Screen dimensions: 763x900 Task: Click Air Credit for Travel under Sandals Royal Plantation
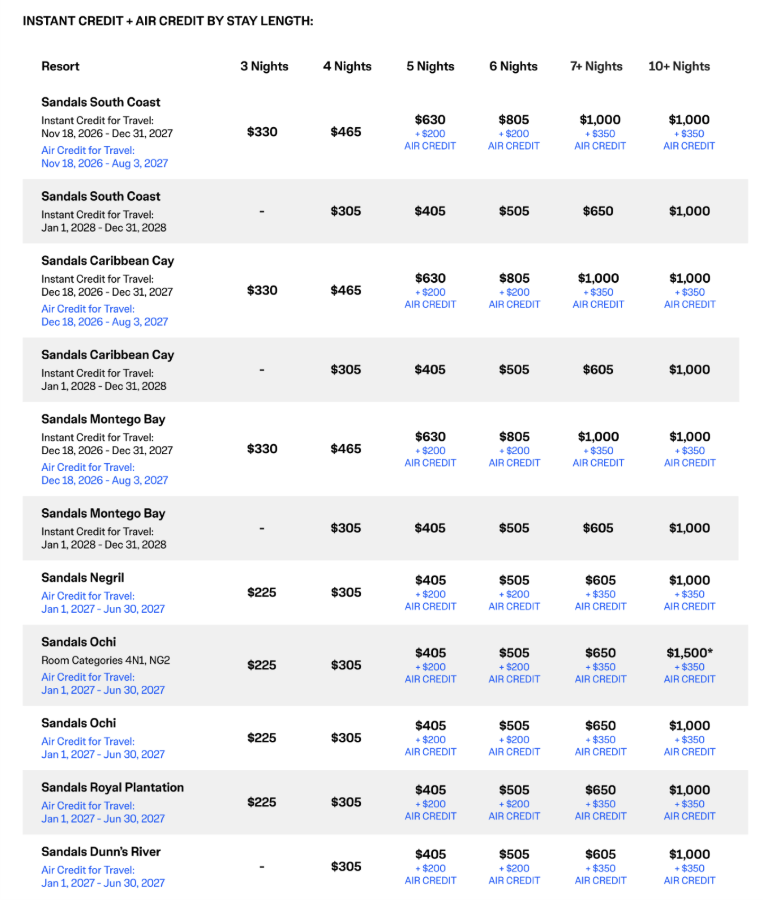pos(88,806)
